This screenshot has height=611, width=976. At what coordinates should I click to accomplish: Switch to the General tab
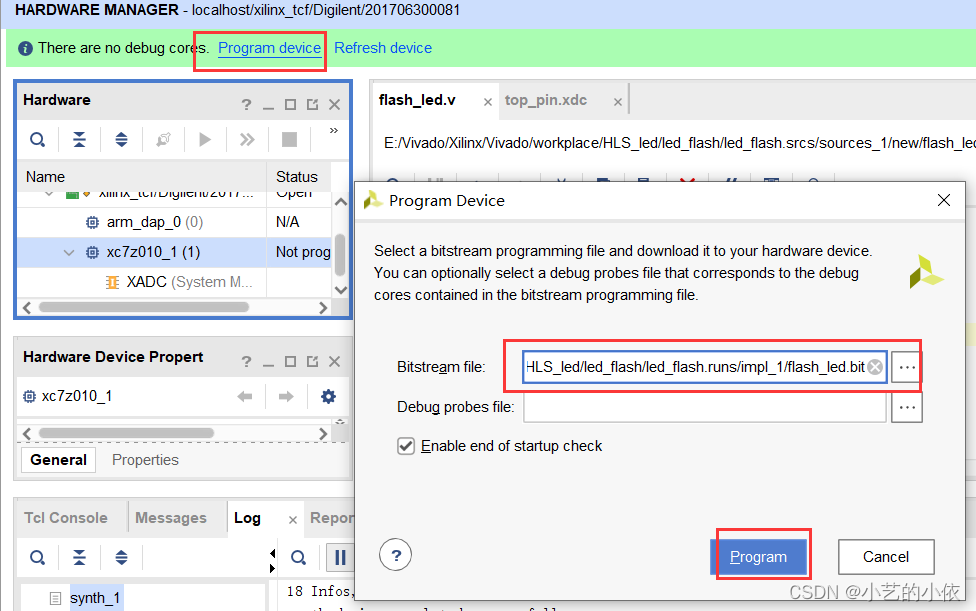pyautogui.click(x=59, y=460)
